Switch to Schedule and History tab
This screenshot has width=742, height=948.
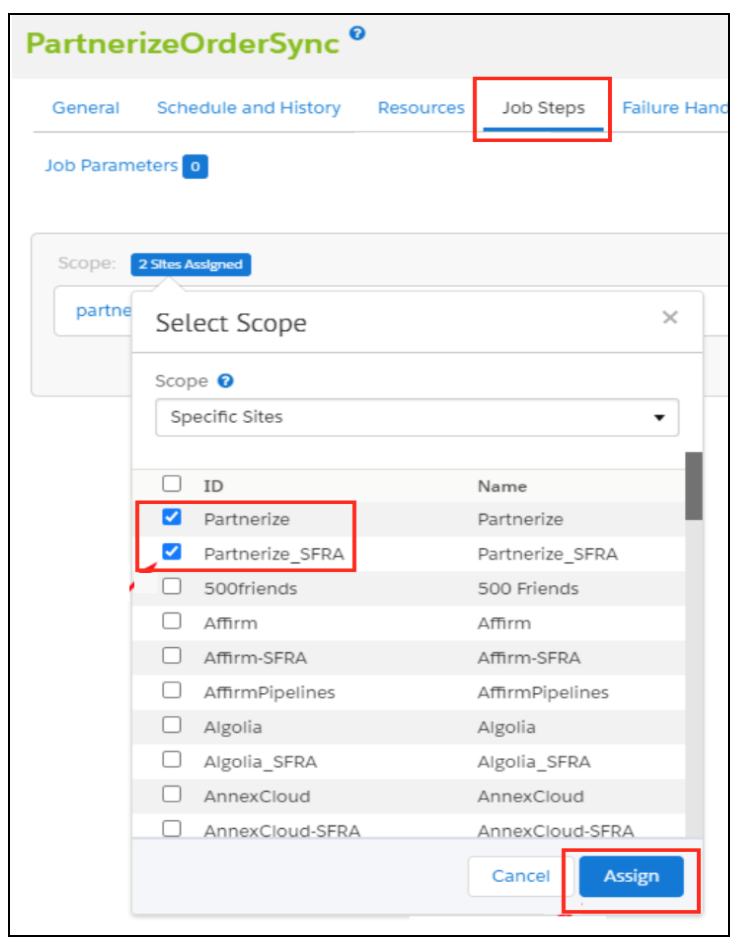point(249,108)
